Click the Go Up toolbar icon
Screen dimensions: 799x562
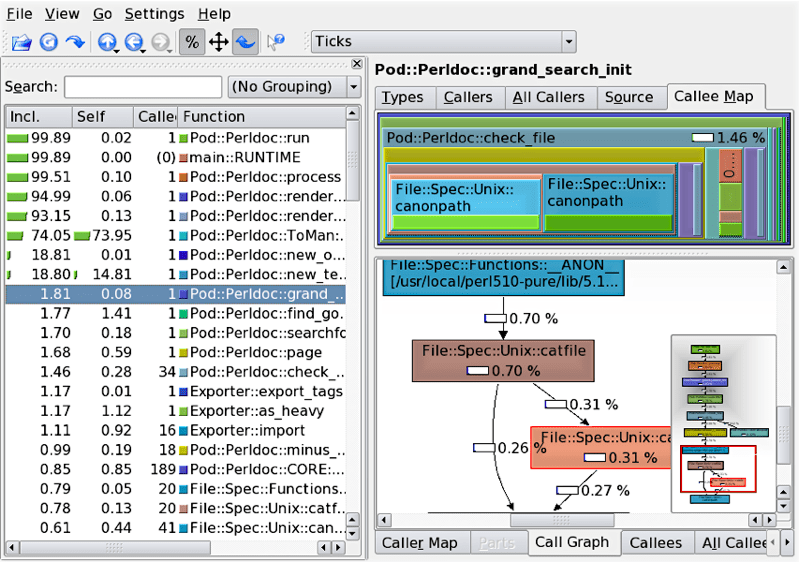point(107,42)
